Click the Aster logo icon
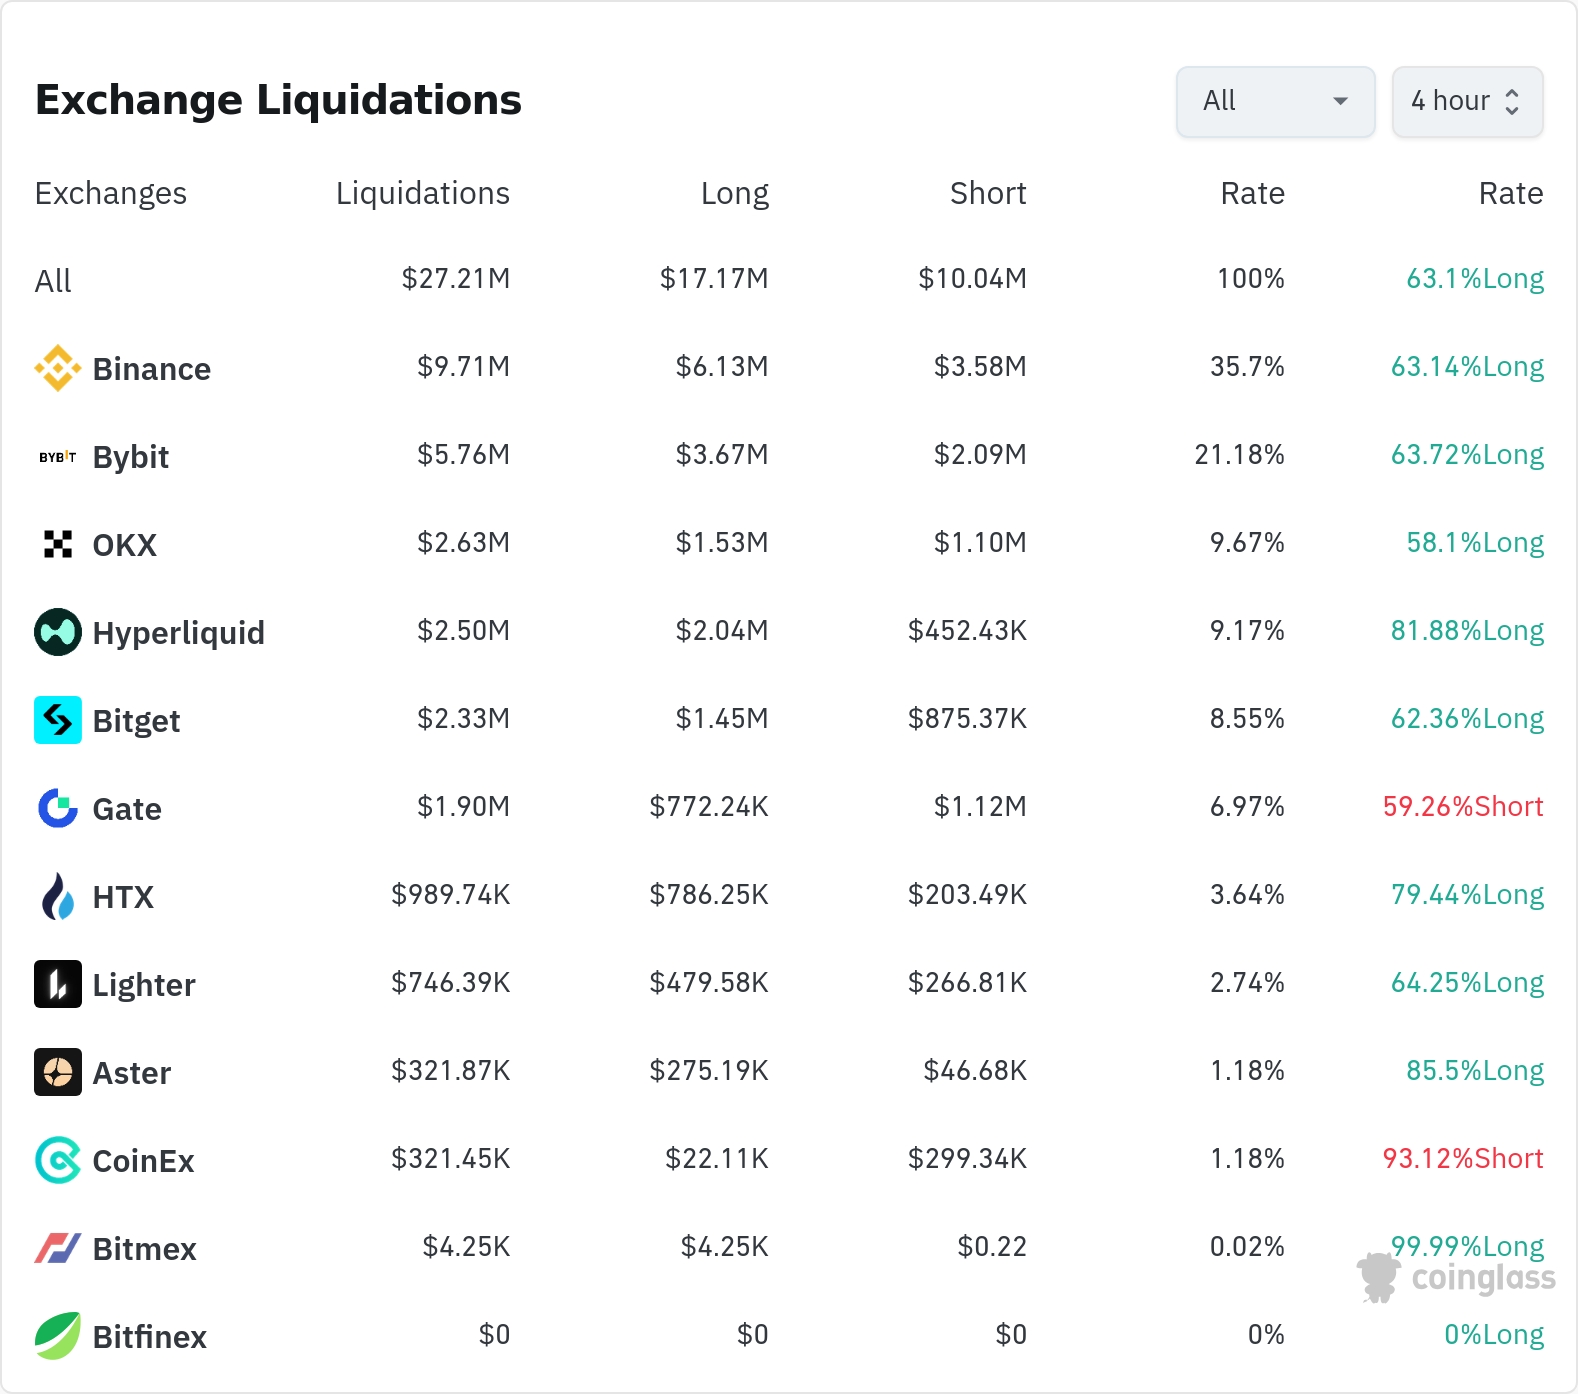Image resolution: width=1578 pixels, height=1394 pixels. tap(58, 1072)
